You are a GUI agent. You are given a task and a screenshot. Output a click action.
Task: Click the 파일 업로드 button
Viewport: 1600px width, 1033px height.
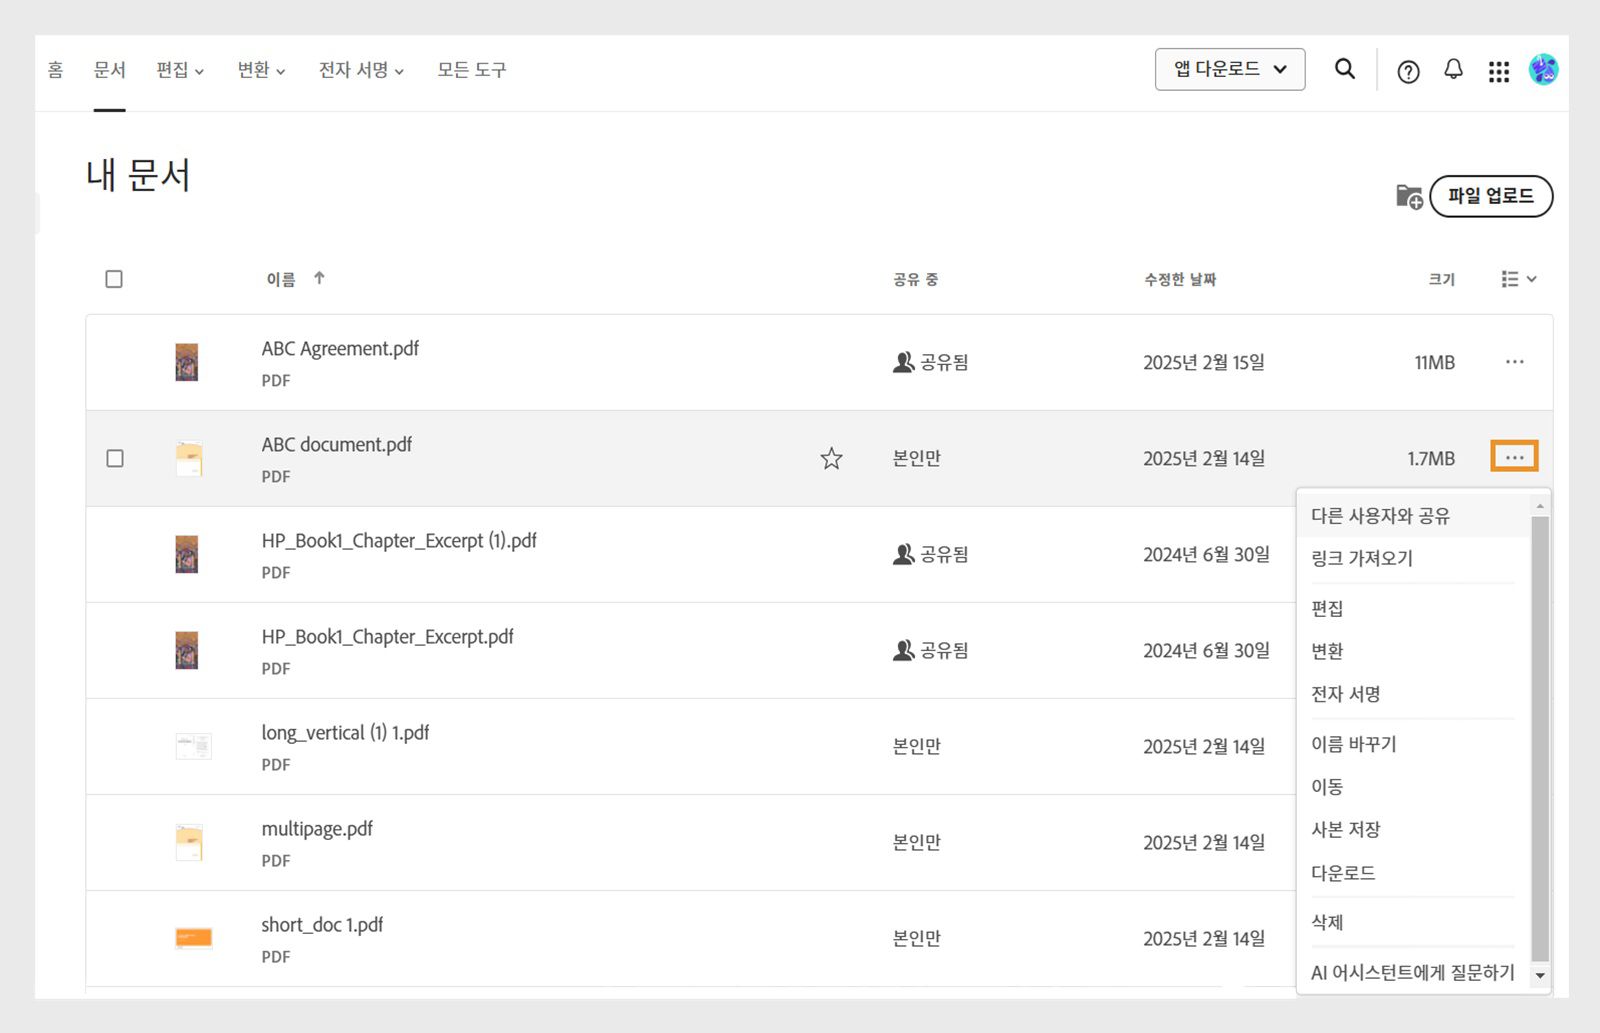tap(1491, 196)
